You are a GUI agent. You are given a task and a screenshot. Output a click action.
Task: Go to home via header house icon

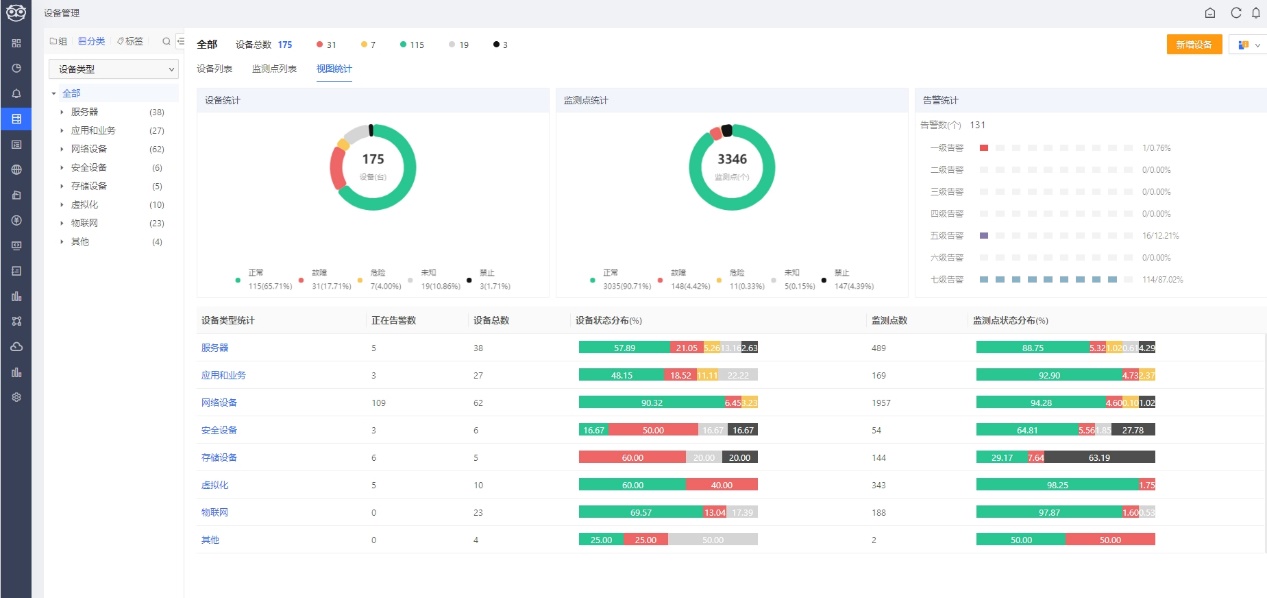coord(1209,13)
